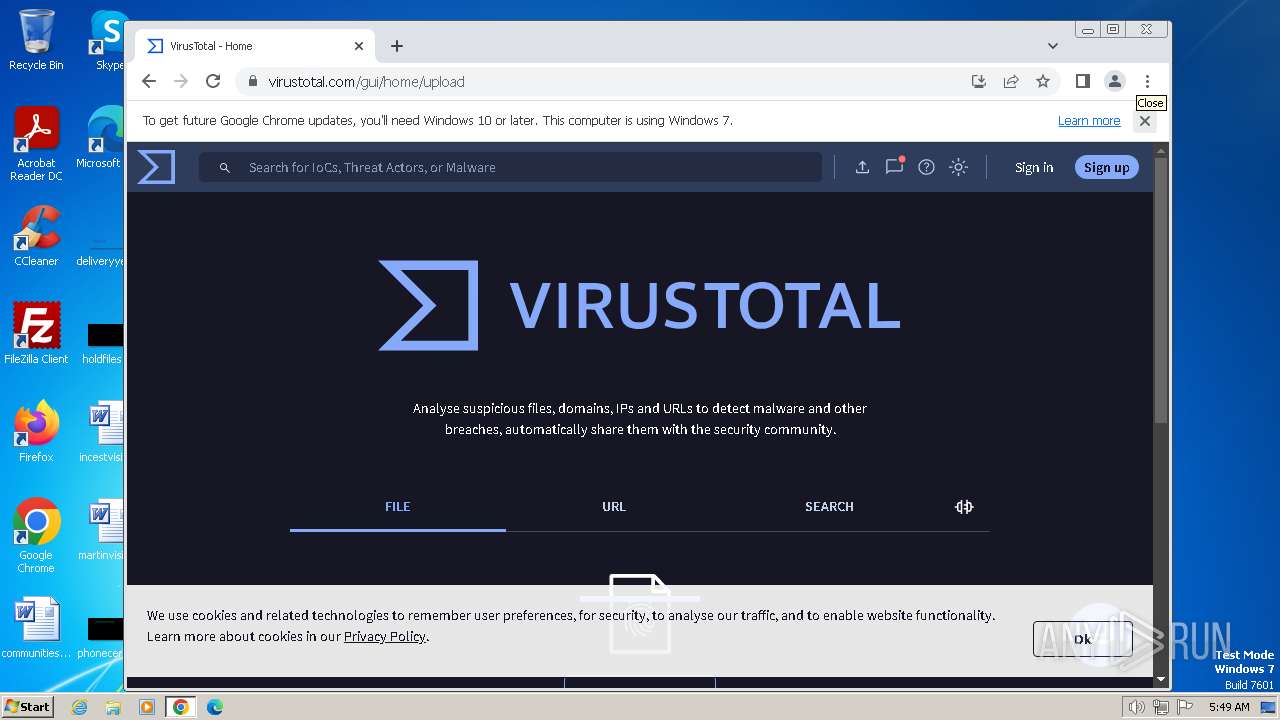Open the Chrome profile avatar icon

[1114, 81]
